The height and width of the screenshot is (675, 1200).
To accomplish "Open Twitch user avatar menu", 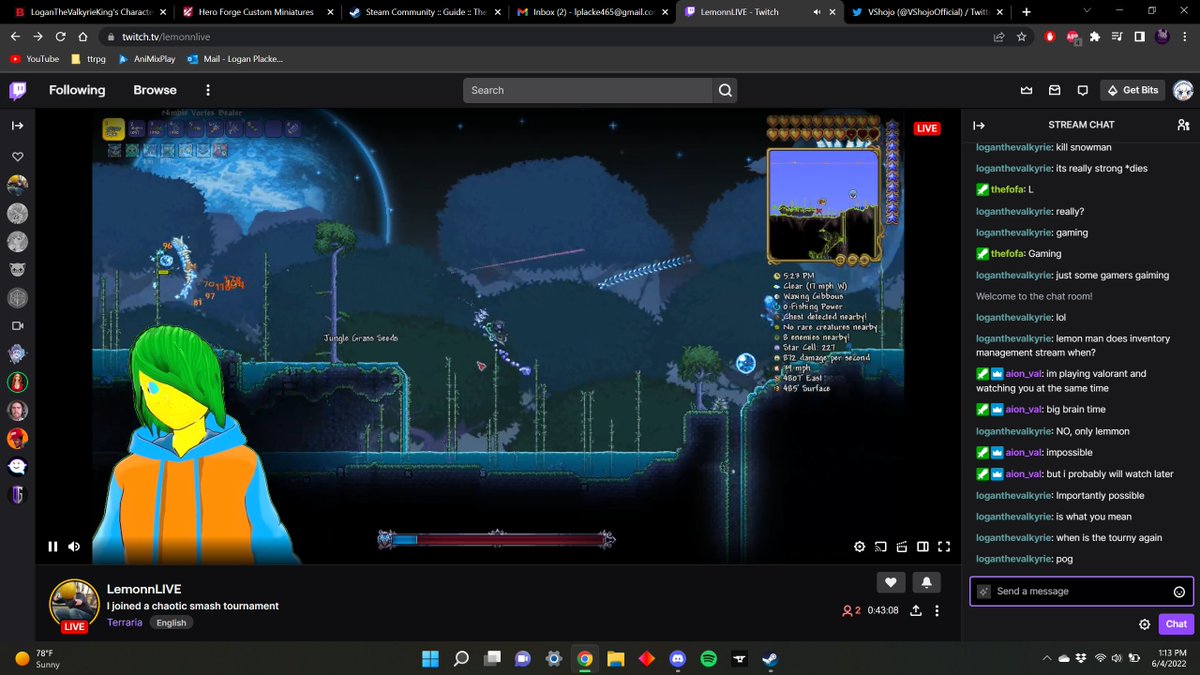I will tap(1181, 90).
